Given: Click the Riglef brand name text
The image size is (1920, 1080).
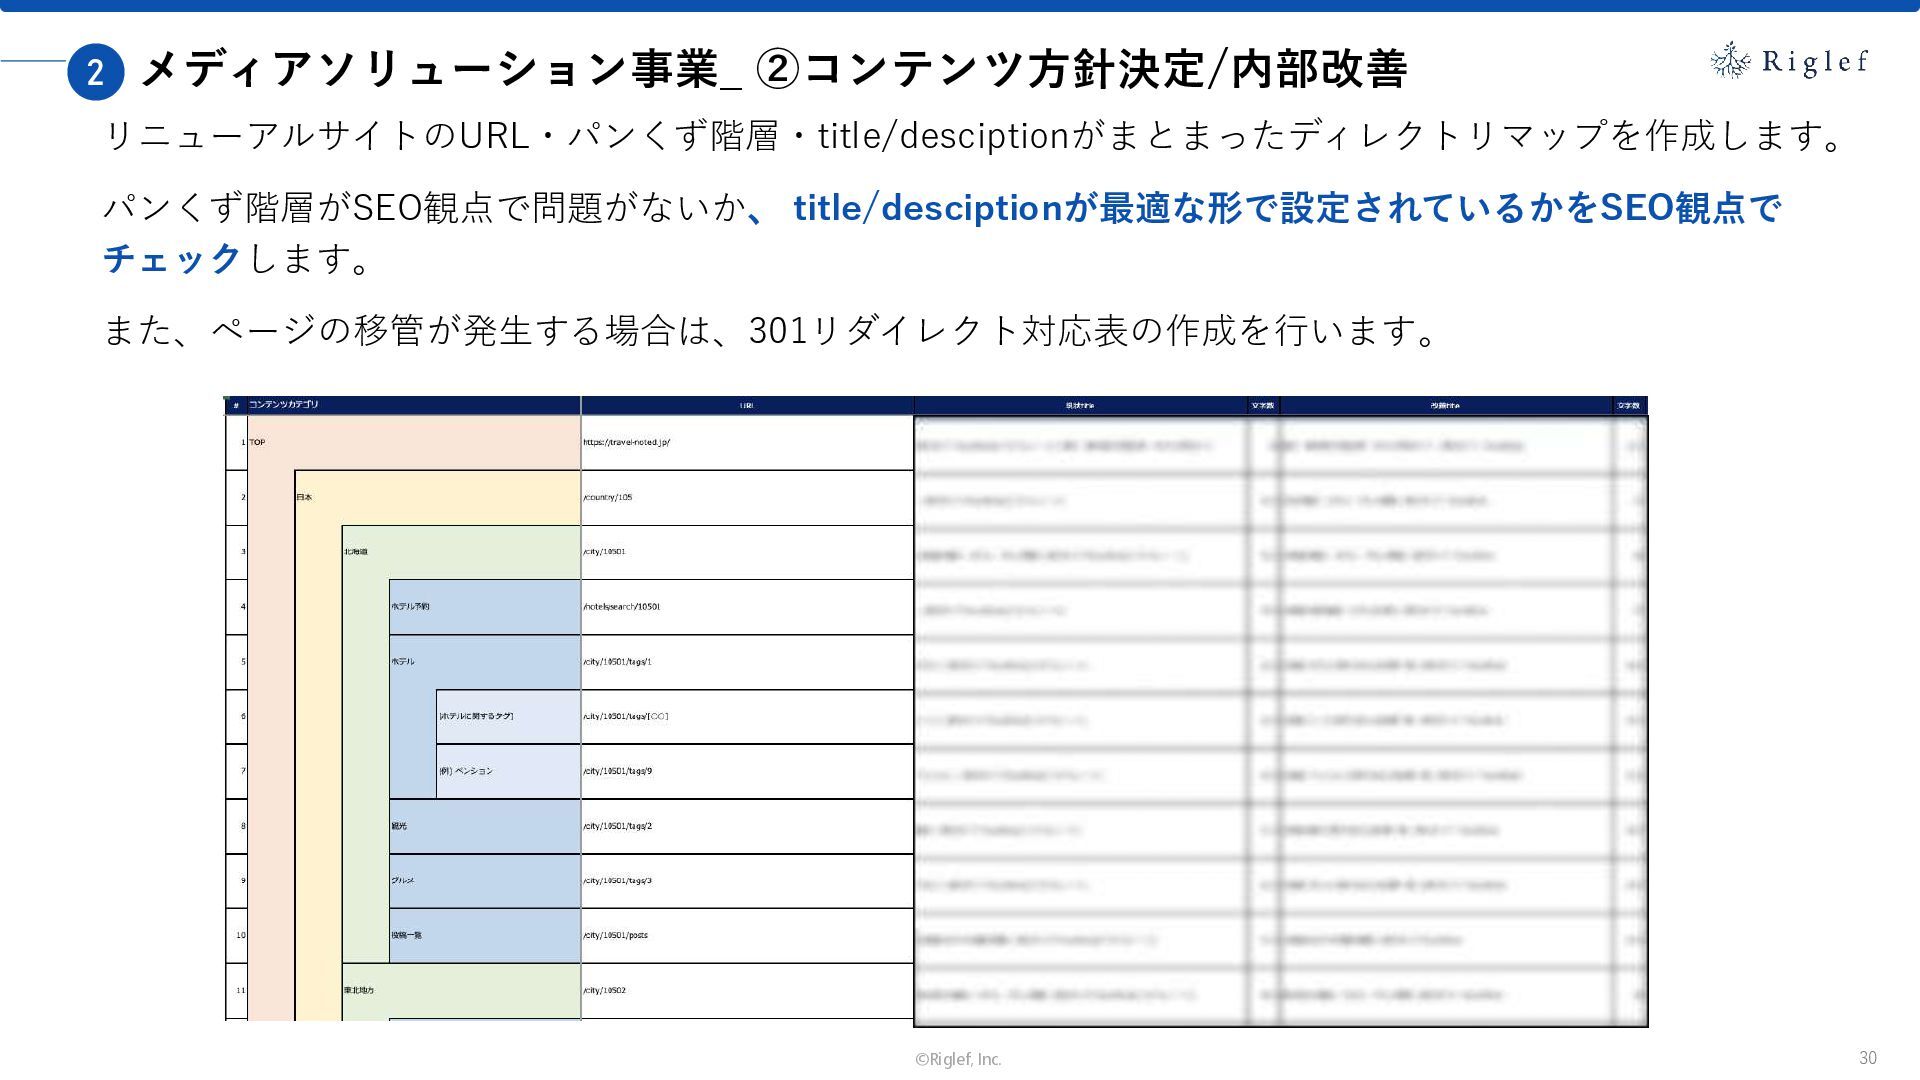Looking at the screenshot, I should pos(1814,62).
